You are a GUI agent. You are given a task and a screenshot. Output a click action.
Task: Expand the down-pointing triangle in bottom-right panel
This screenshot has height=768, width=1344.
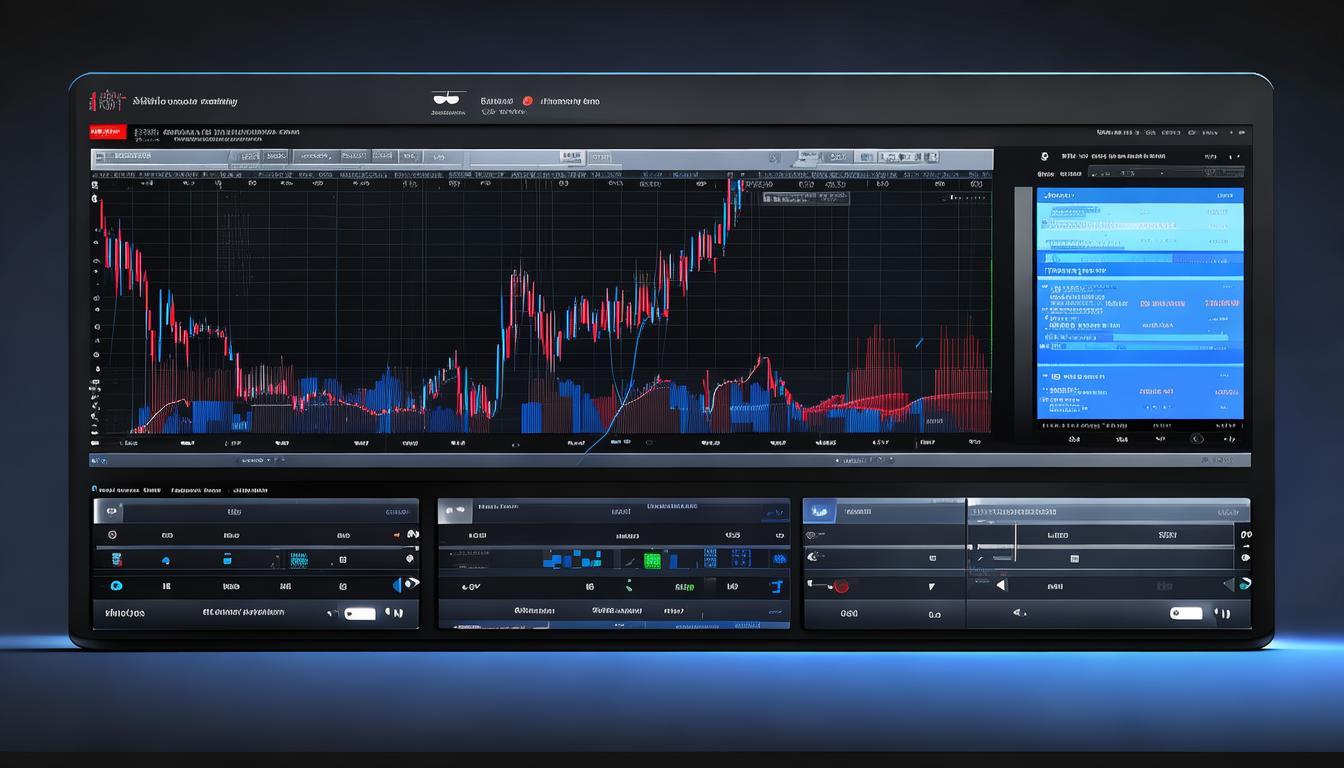pos(932,587)
